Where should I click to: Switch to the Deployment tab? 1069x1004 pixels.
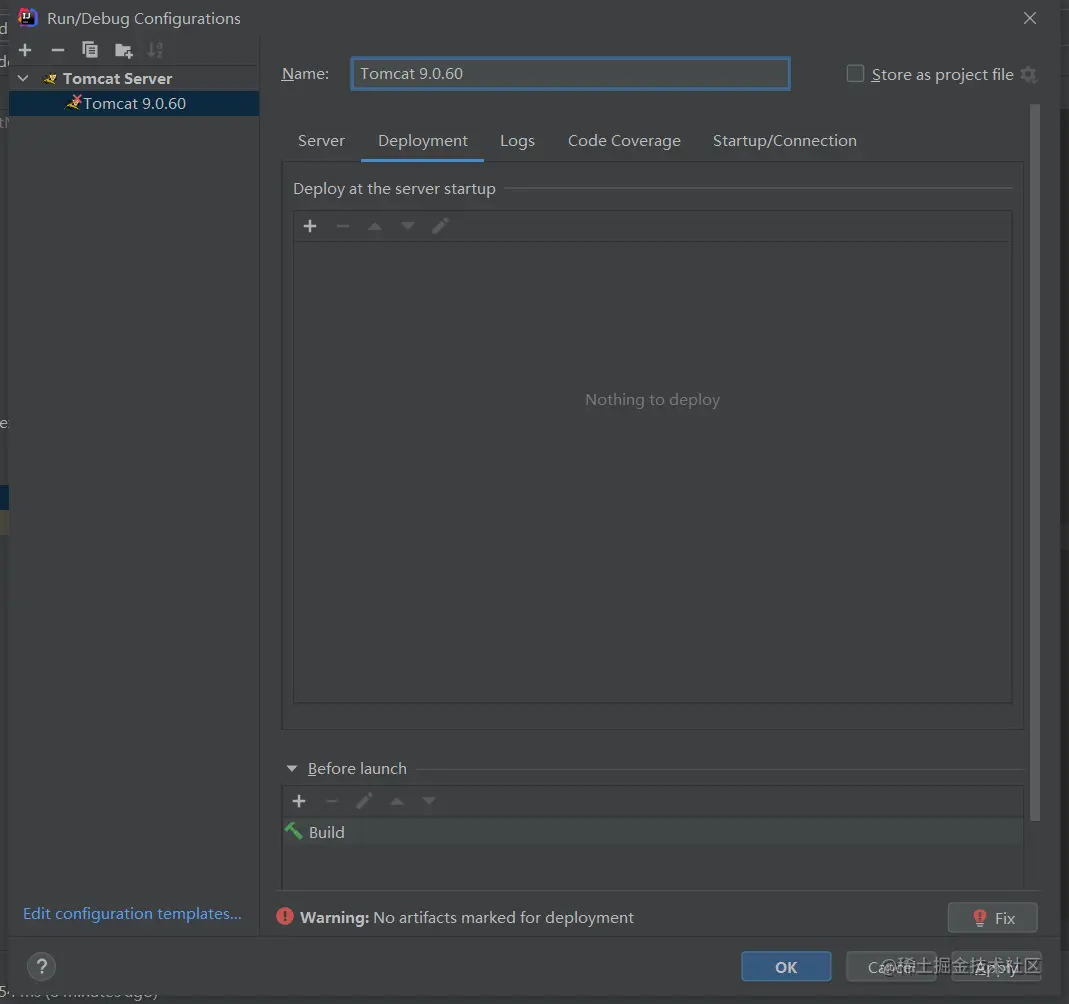[423, 140]
